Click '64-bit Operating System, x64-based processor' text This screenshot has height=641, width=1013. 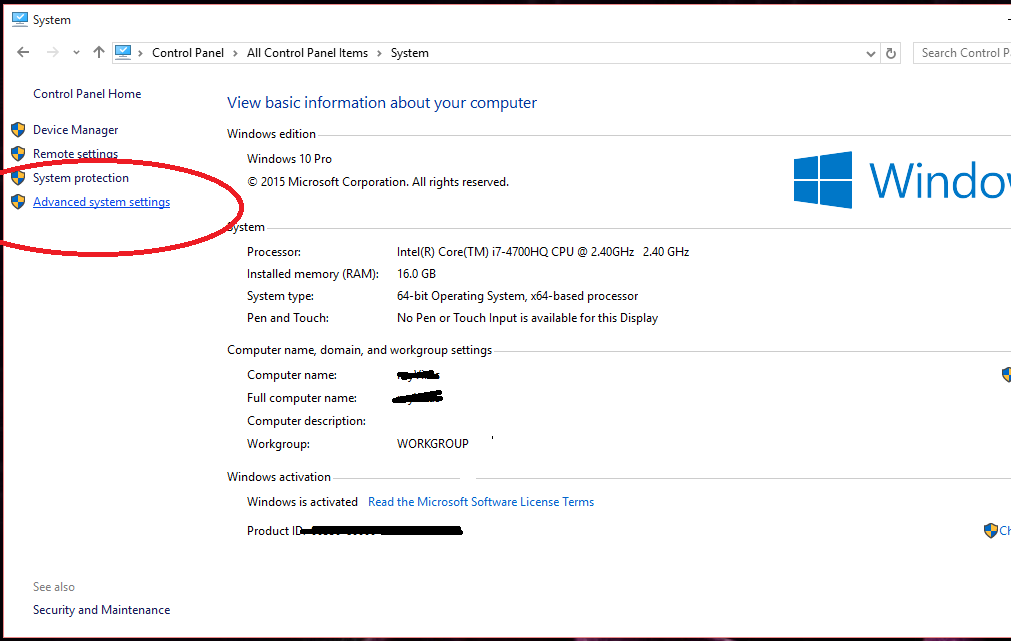(x=517, y=296)
